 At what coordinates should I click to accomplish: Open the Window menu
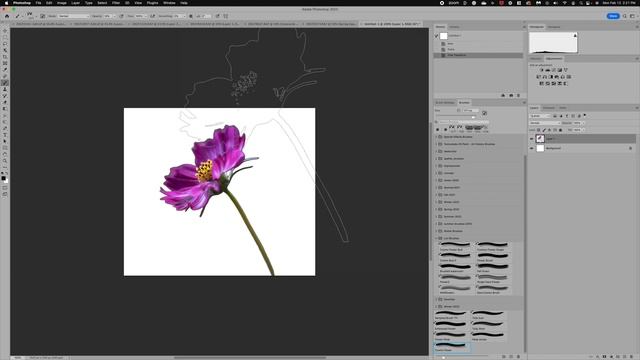[169, 2]
